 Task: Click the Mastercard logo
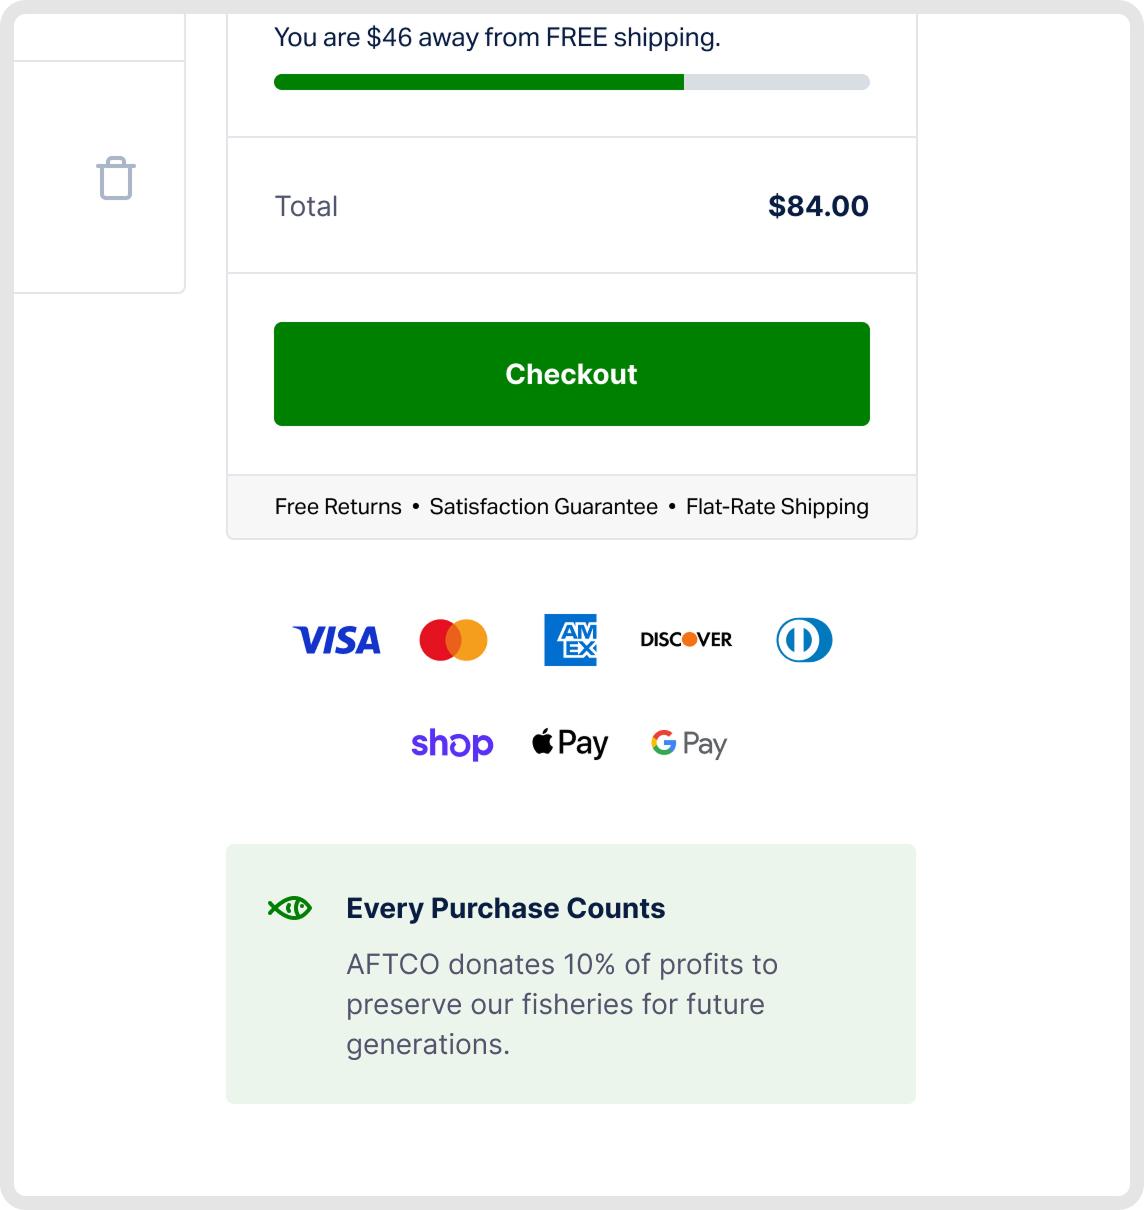(453, 640)
